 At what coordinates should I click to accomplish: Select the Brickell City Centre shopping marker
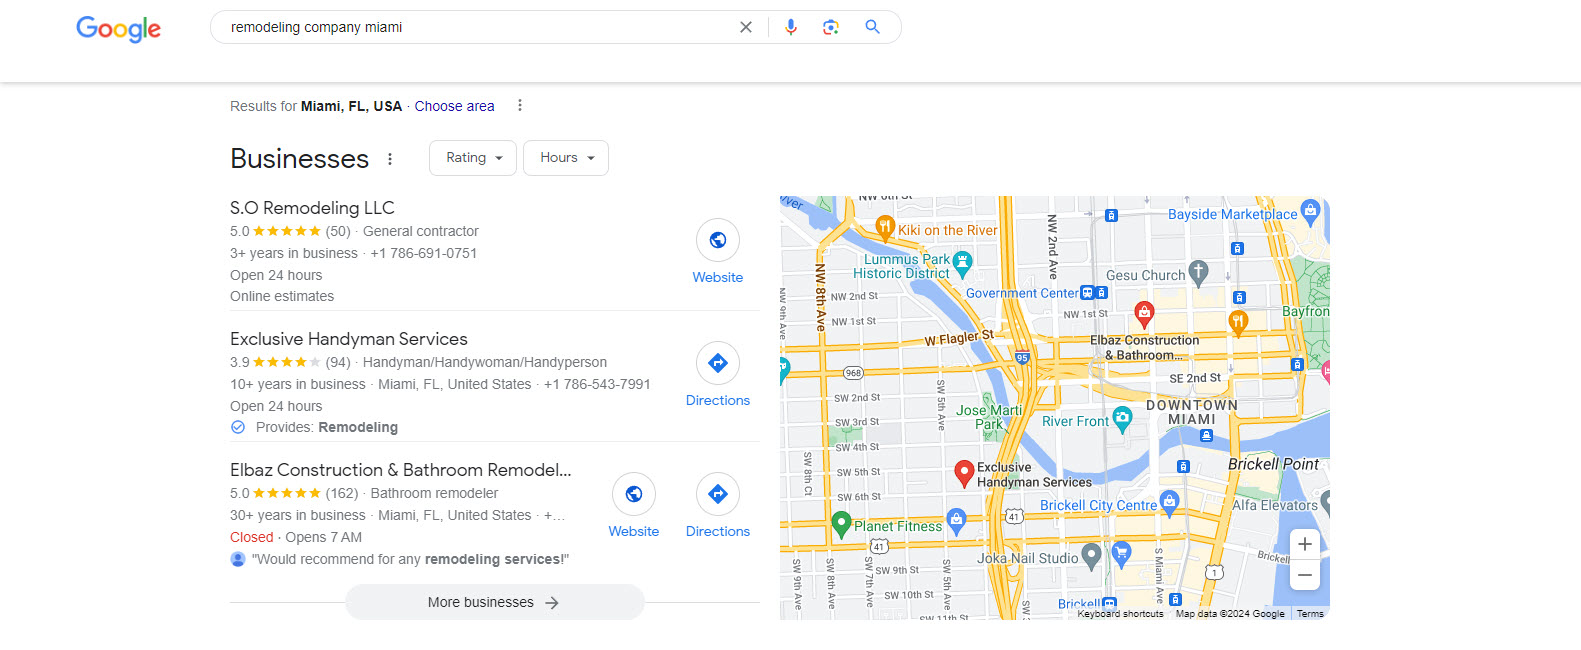point(1169,503)
